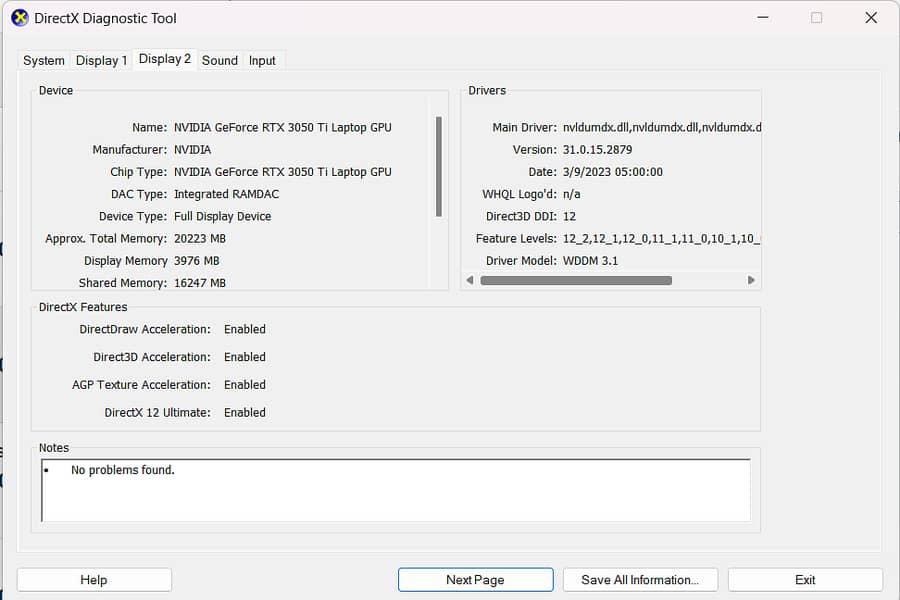Select the Display 2 tab

point(164,59)
